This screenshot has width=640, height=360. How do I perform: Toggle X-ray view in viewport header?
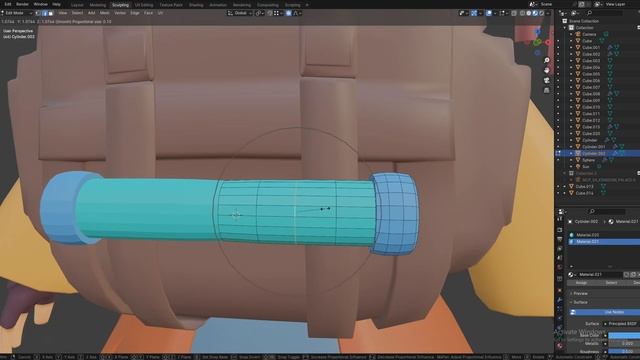click(514, 13)
